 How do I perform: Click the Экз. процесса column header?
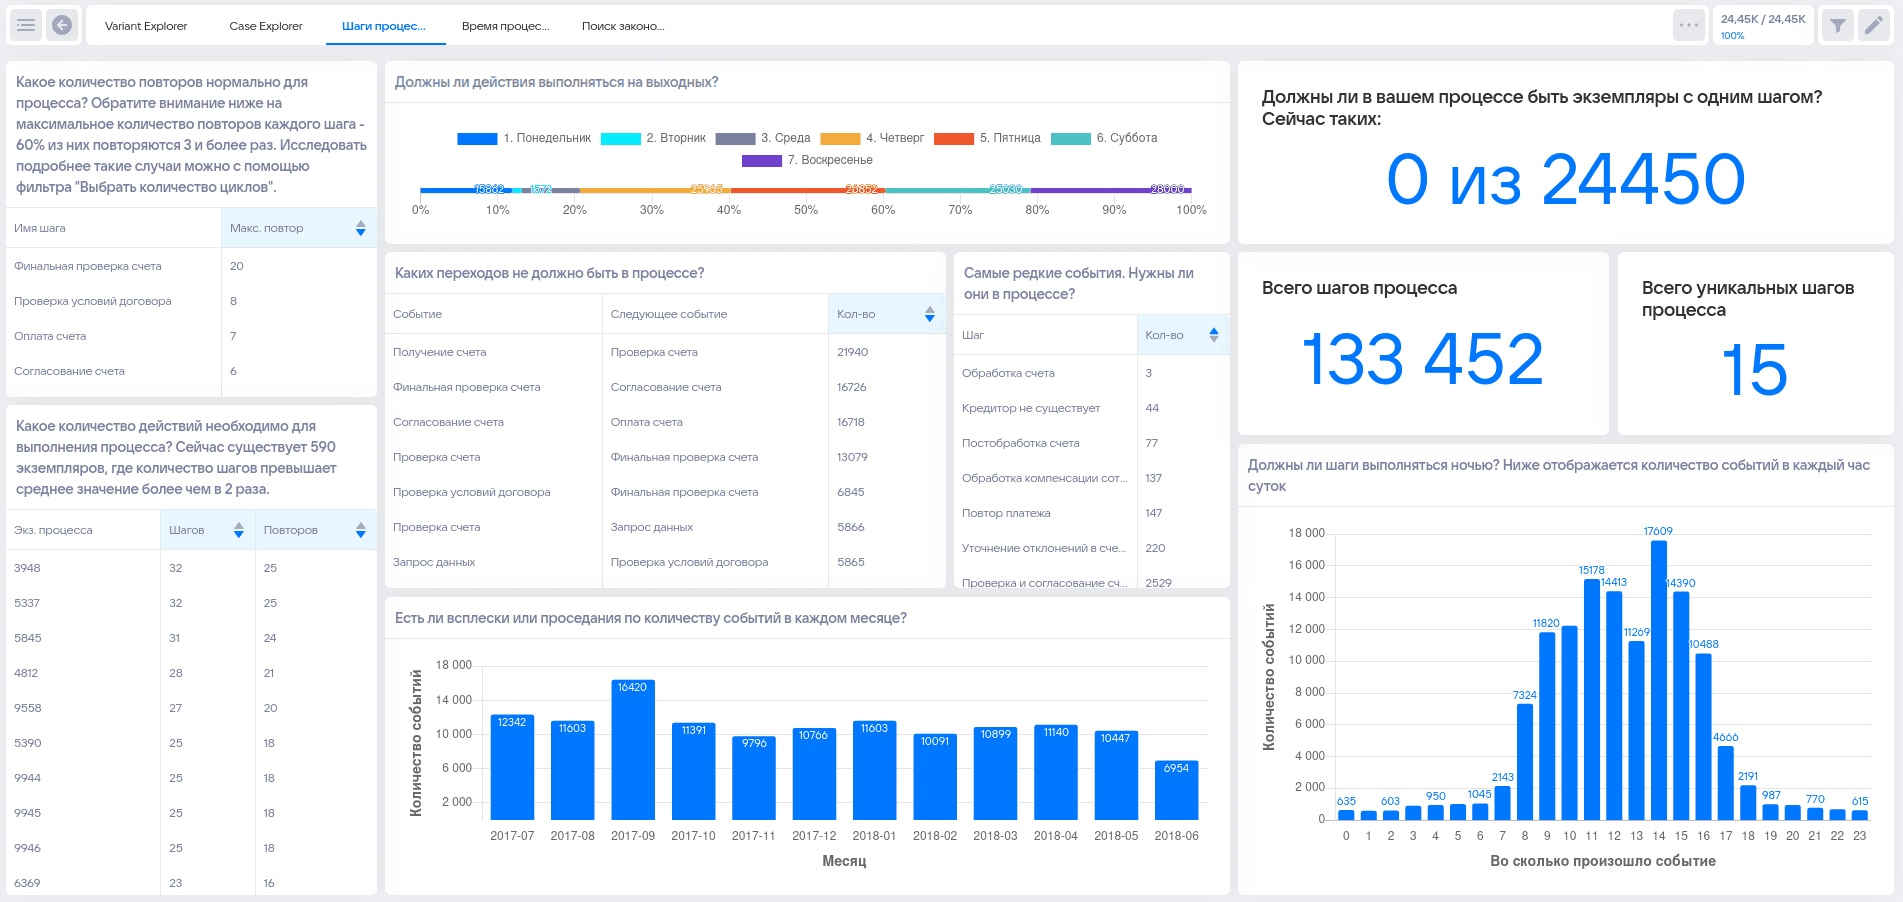(x=83, y=530)
